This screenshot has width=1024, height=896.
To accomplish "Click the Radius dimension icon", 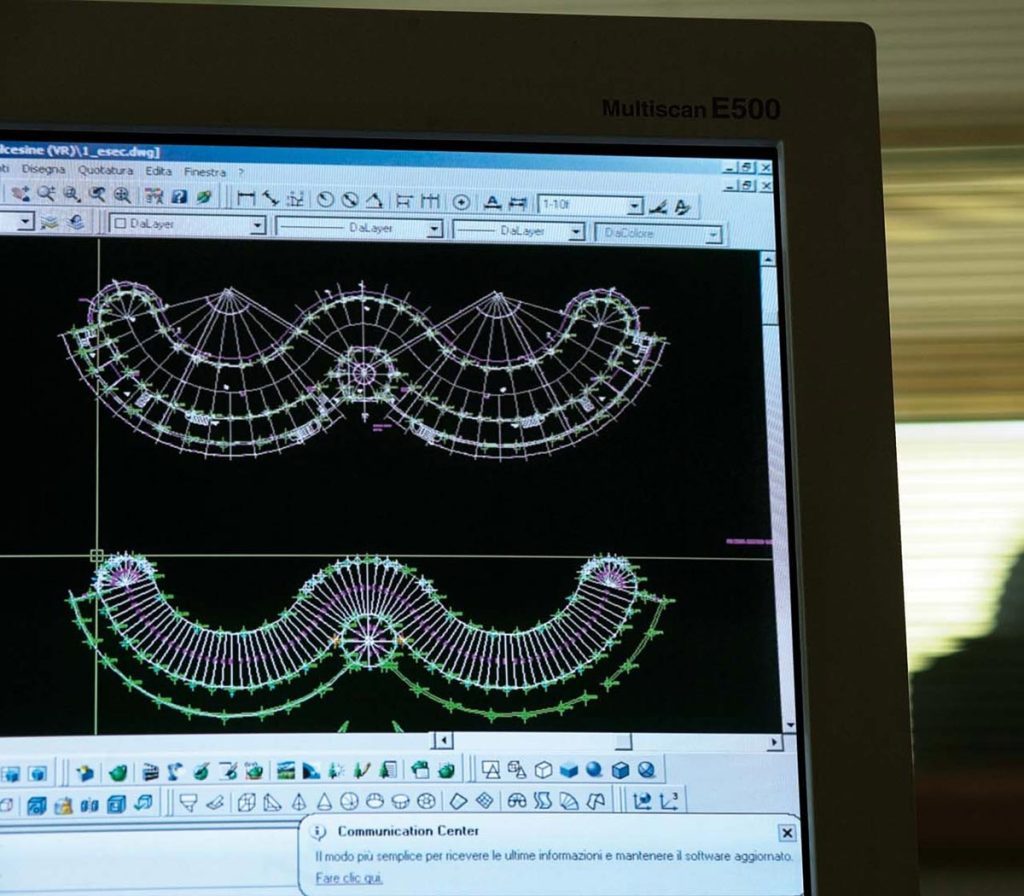I will coord(325,200).
